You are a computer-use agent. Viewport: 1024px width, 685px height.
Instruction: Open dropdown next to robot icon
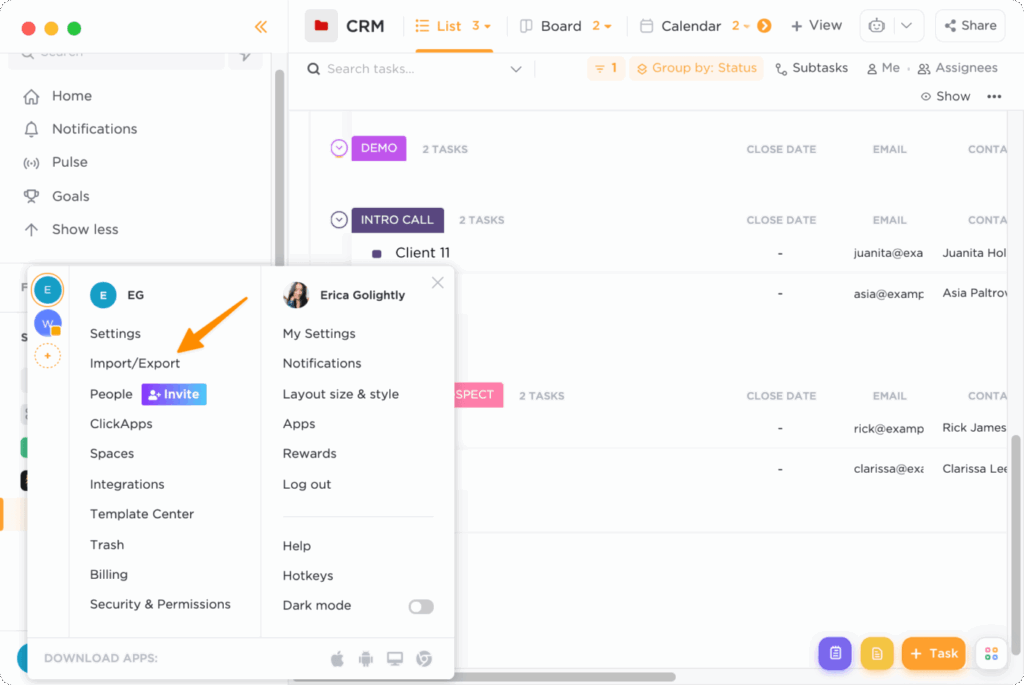(x=906, y=26)
